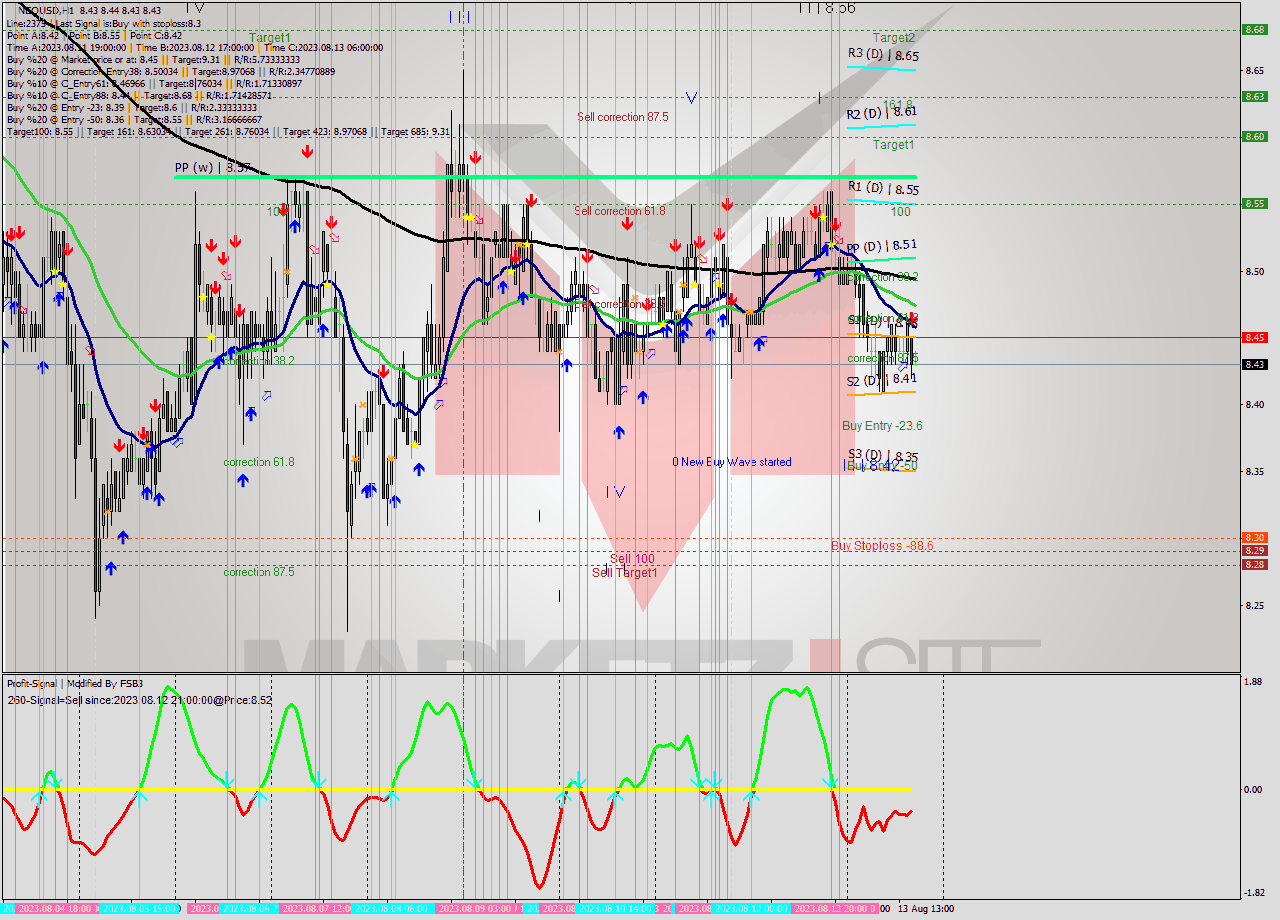
Task: Click the 'Buy Stoploss -88.6' label
Action: pyautogui.click(x=882, y=545)
